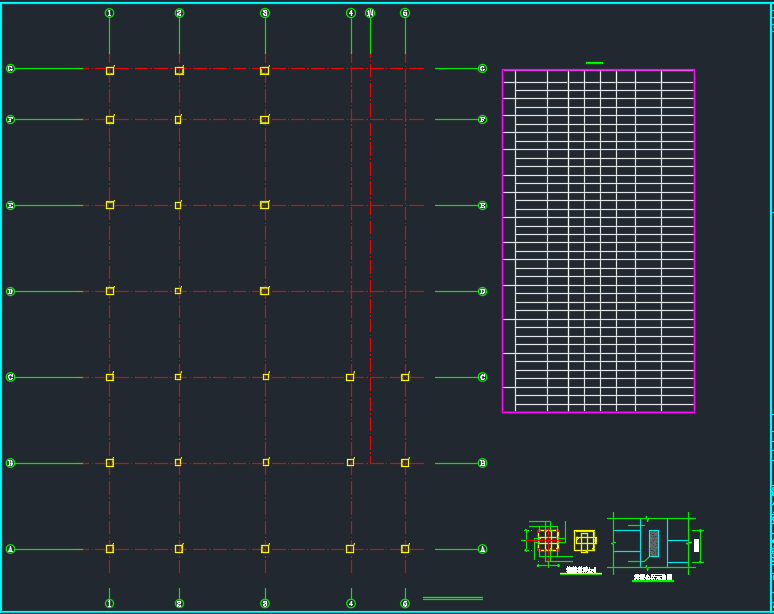The width and height of the screenshot is (774, 614).
Task: Select the bottom grid bubble numbered 2
Action: point(179,603)
